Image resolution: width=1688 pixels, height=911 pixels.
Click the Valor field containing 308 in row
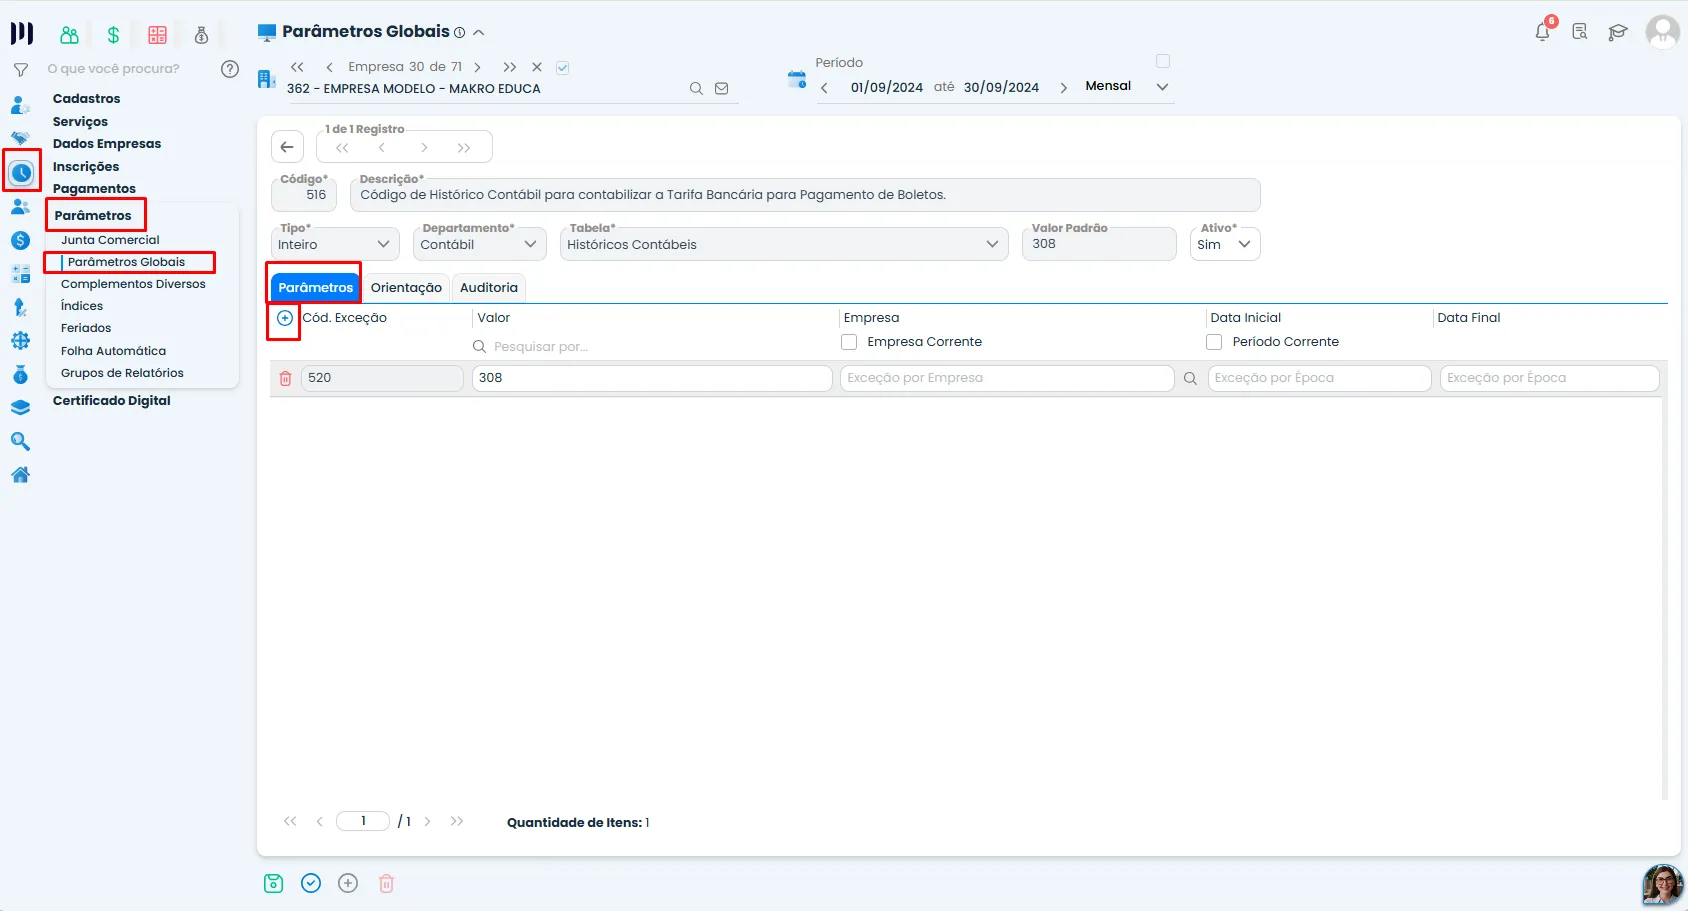[652, 378]
